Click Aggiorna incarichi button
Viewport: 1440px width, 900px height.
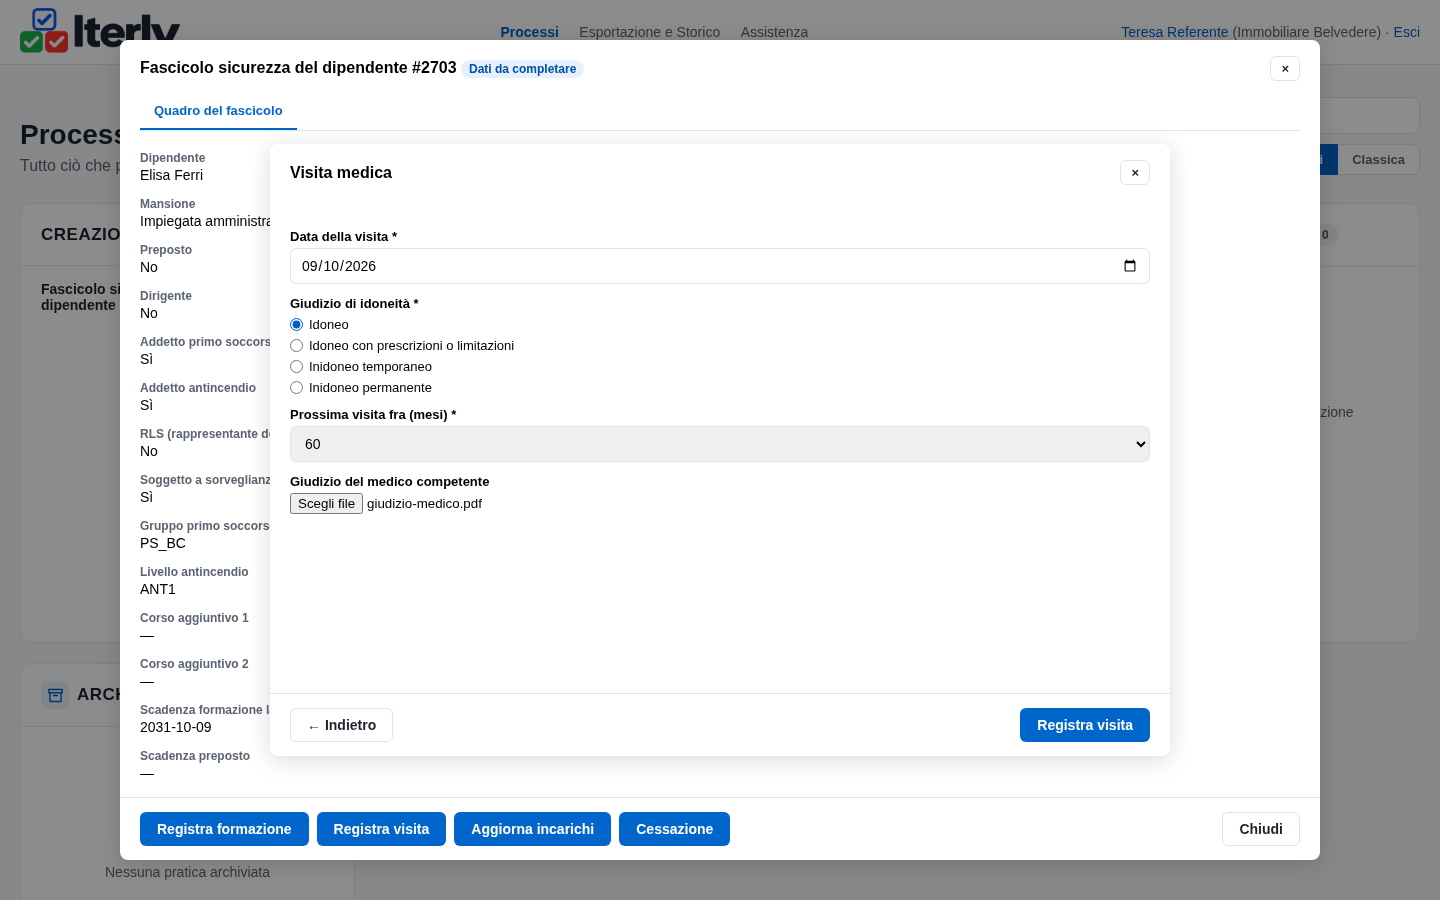pos(532,829)
